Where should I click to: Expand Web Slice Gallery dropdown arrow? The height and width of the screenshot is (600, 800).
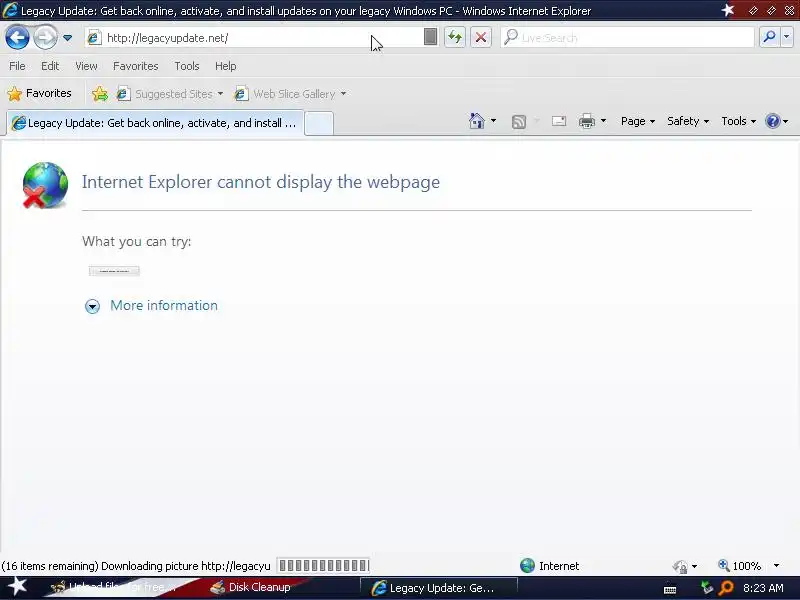[343, 94]
